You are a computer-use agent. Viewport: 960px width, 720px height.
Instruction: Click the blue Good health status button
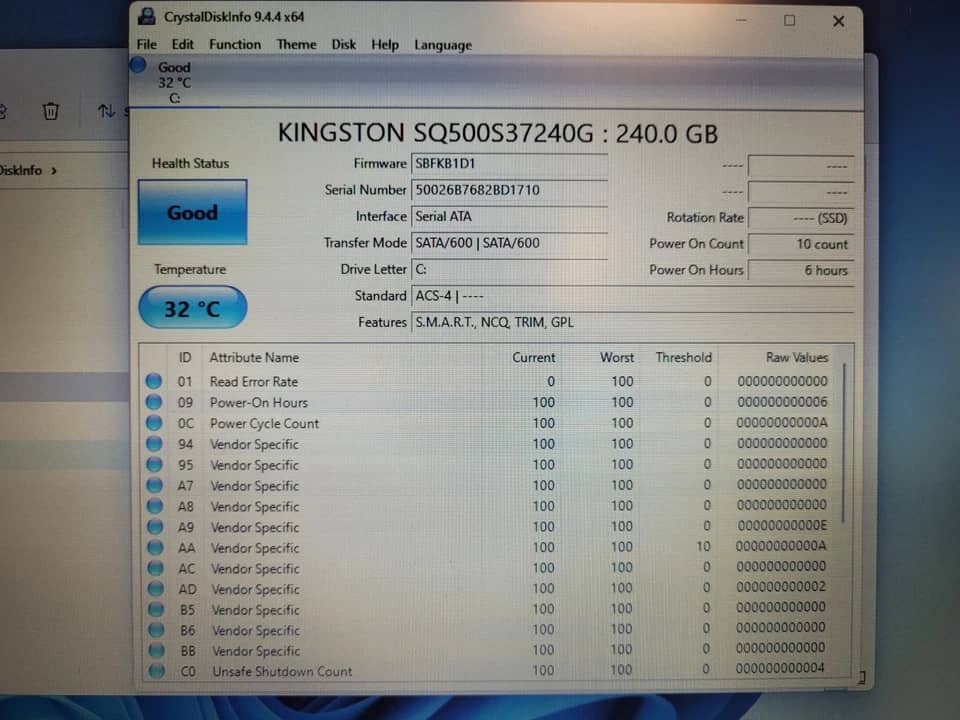(192, 212)
